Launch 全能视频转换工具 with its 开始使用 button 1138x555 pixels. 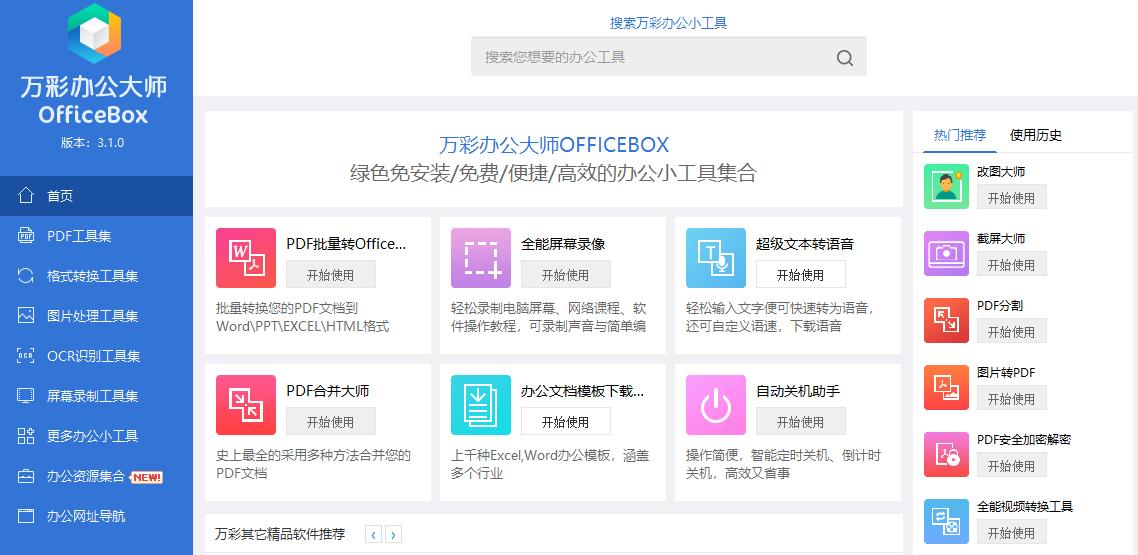(x=1012, y=533)
